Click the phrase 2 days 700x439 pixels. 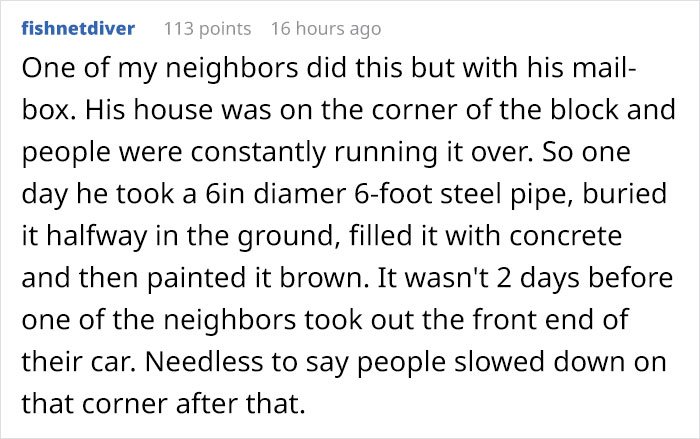point(539,280)
